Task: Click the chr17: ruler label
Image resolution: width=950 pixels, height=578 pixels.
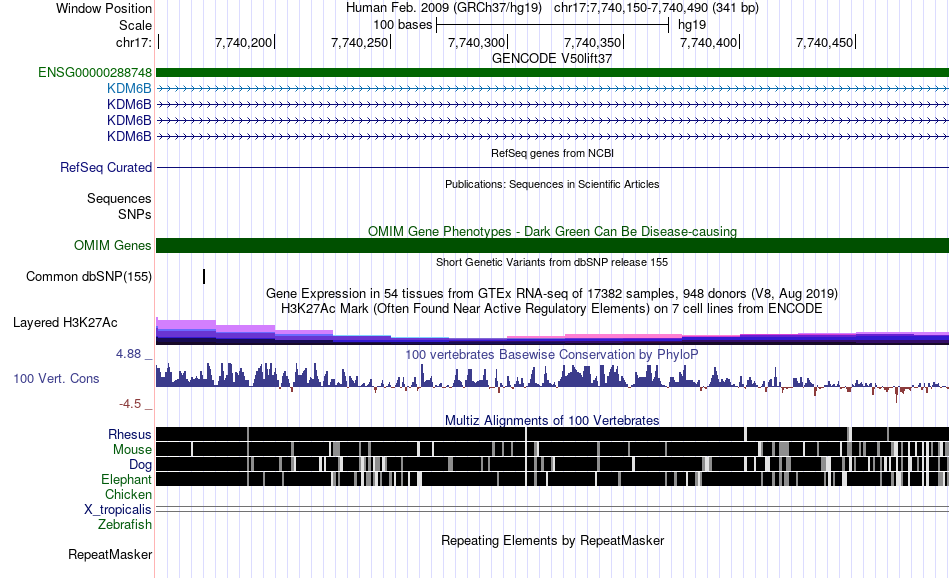Action: [134, 42]
